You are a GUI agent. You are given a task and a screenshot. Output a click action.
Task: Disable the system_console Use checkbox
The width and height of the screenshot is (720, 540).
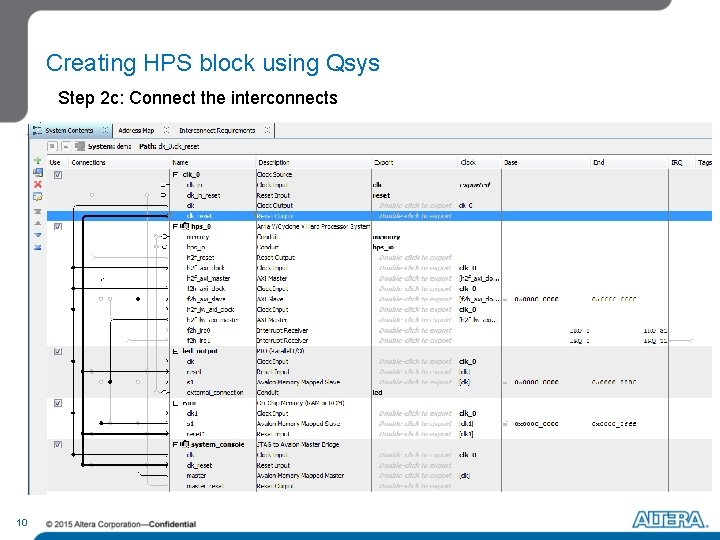pos(58,444)
